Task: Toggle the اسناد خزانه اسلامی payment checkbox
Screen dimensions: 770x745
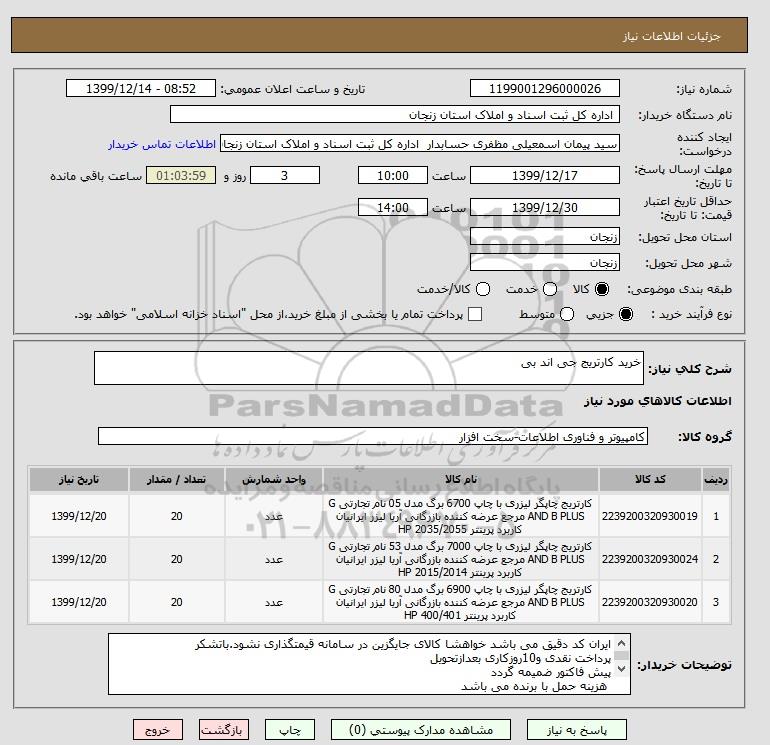Action: pyautogui.click(x=475, y=314)
